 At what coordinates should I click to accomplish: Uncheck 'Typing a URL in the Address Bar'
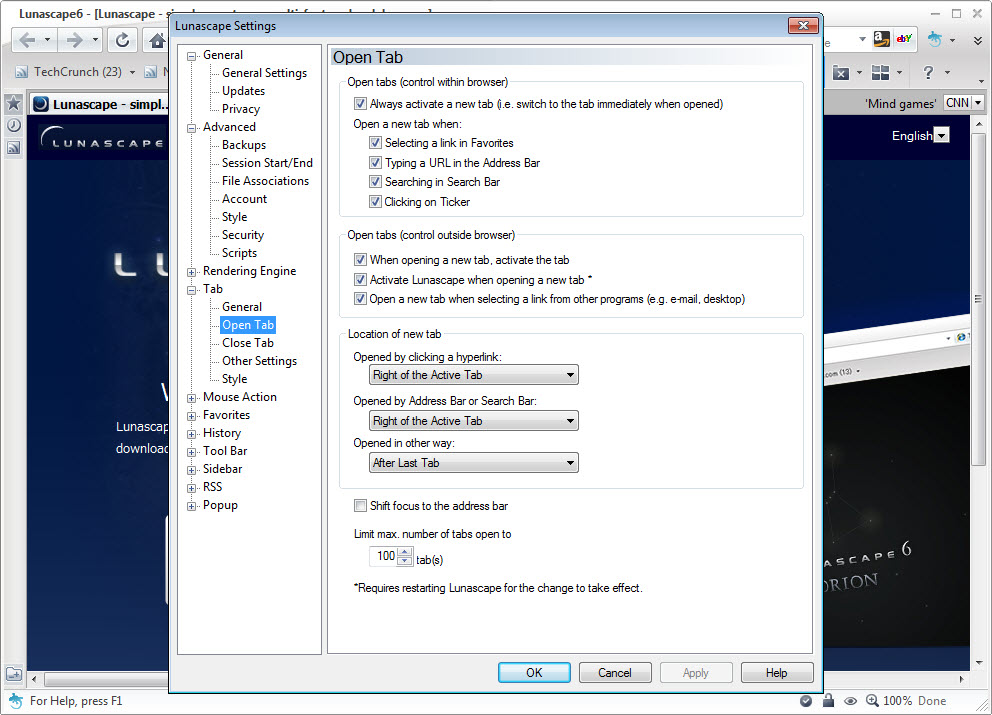pyautogui.click(x=375, y=163)
